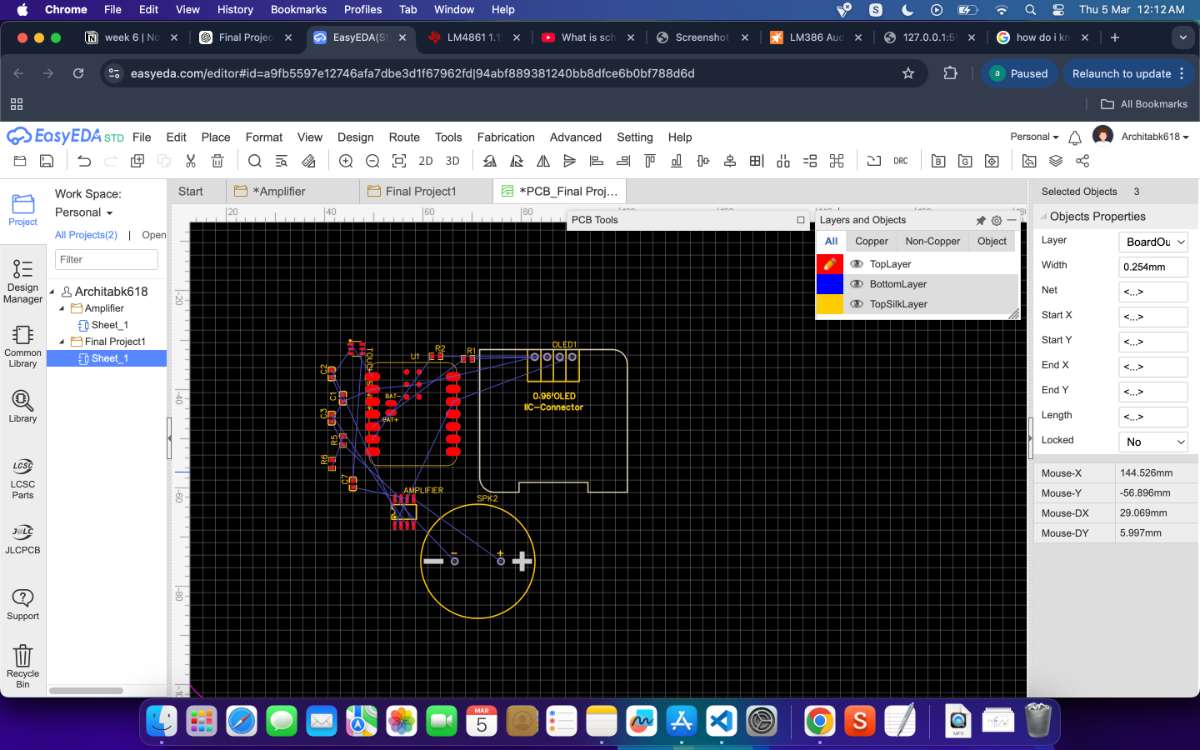The height and width of the screenshot is (750, 1200).
Task: Select the blue BottomLayer color swatch
Action: (x=830, y=284)
